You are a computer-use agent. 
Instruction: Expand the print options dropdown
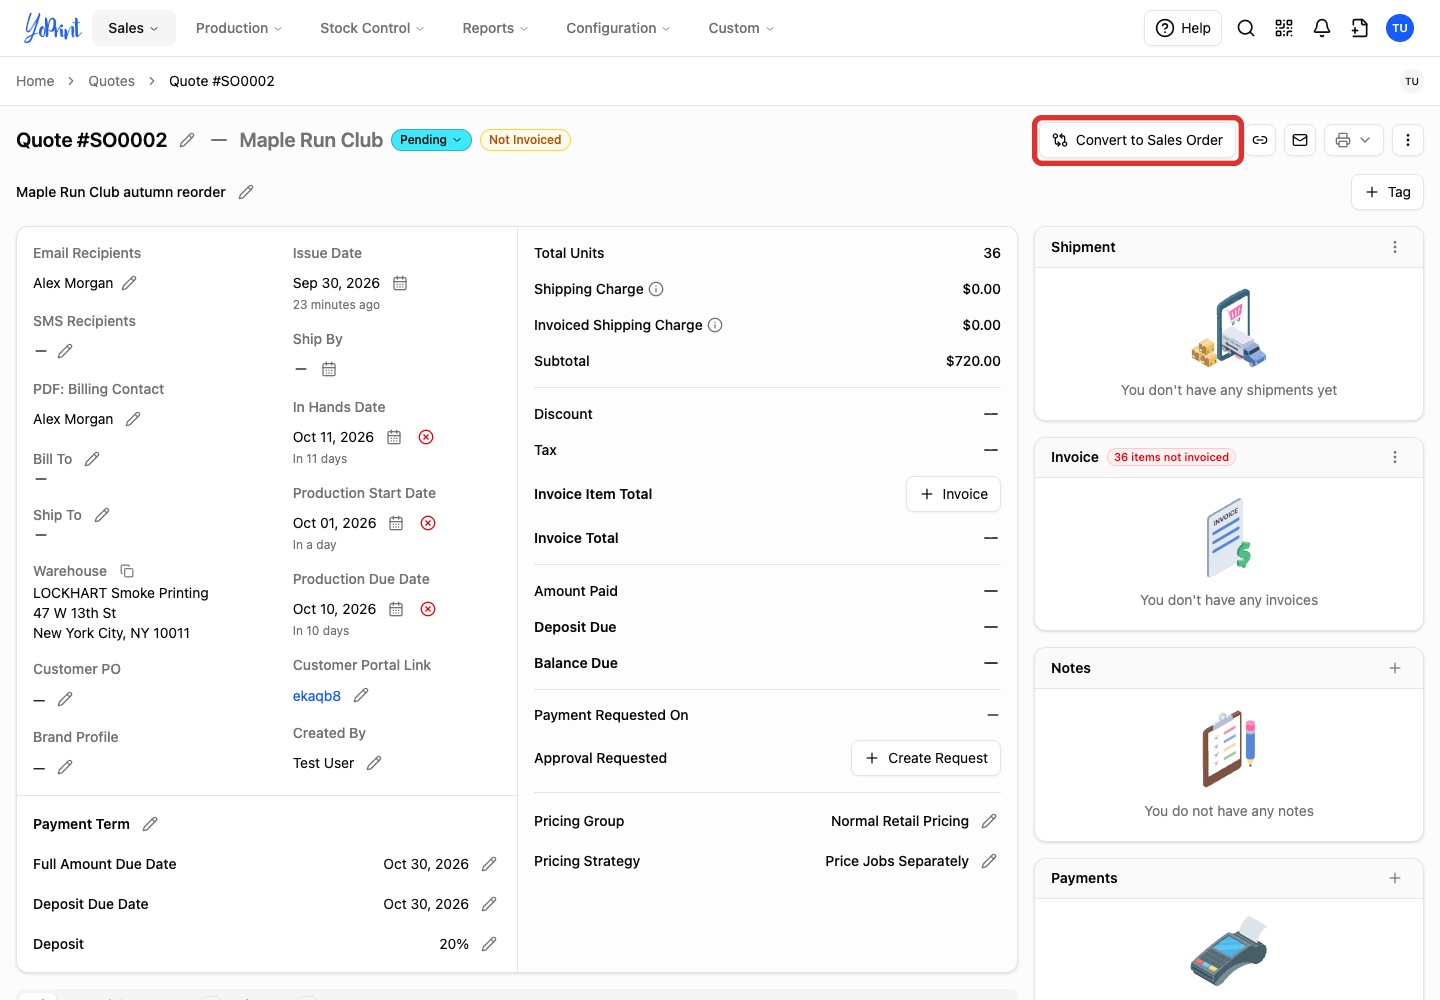[x=1354, y=140]
